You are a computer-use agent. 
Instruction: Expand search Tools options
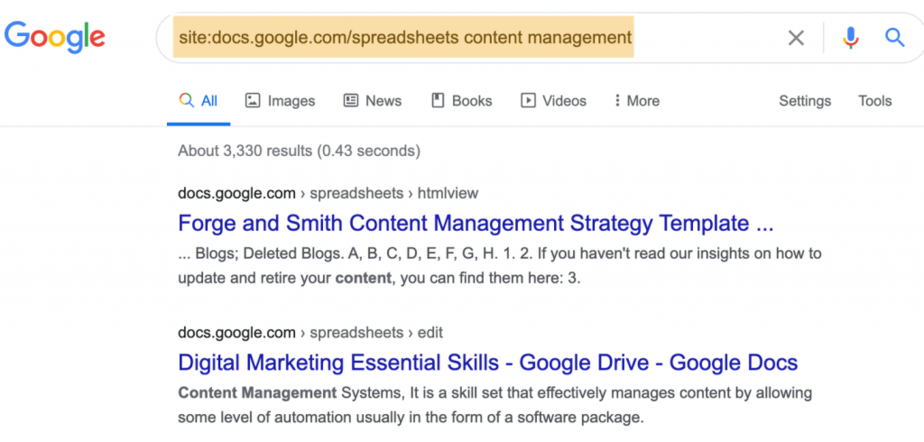pos(875,101)
